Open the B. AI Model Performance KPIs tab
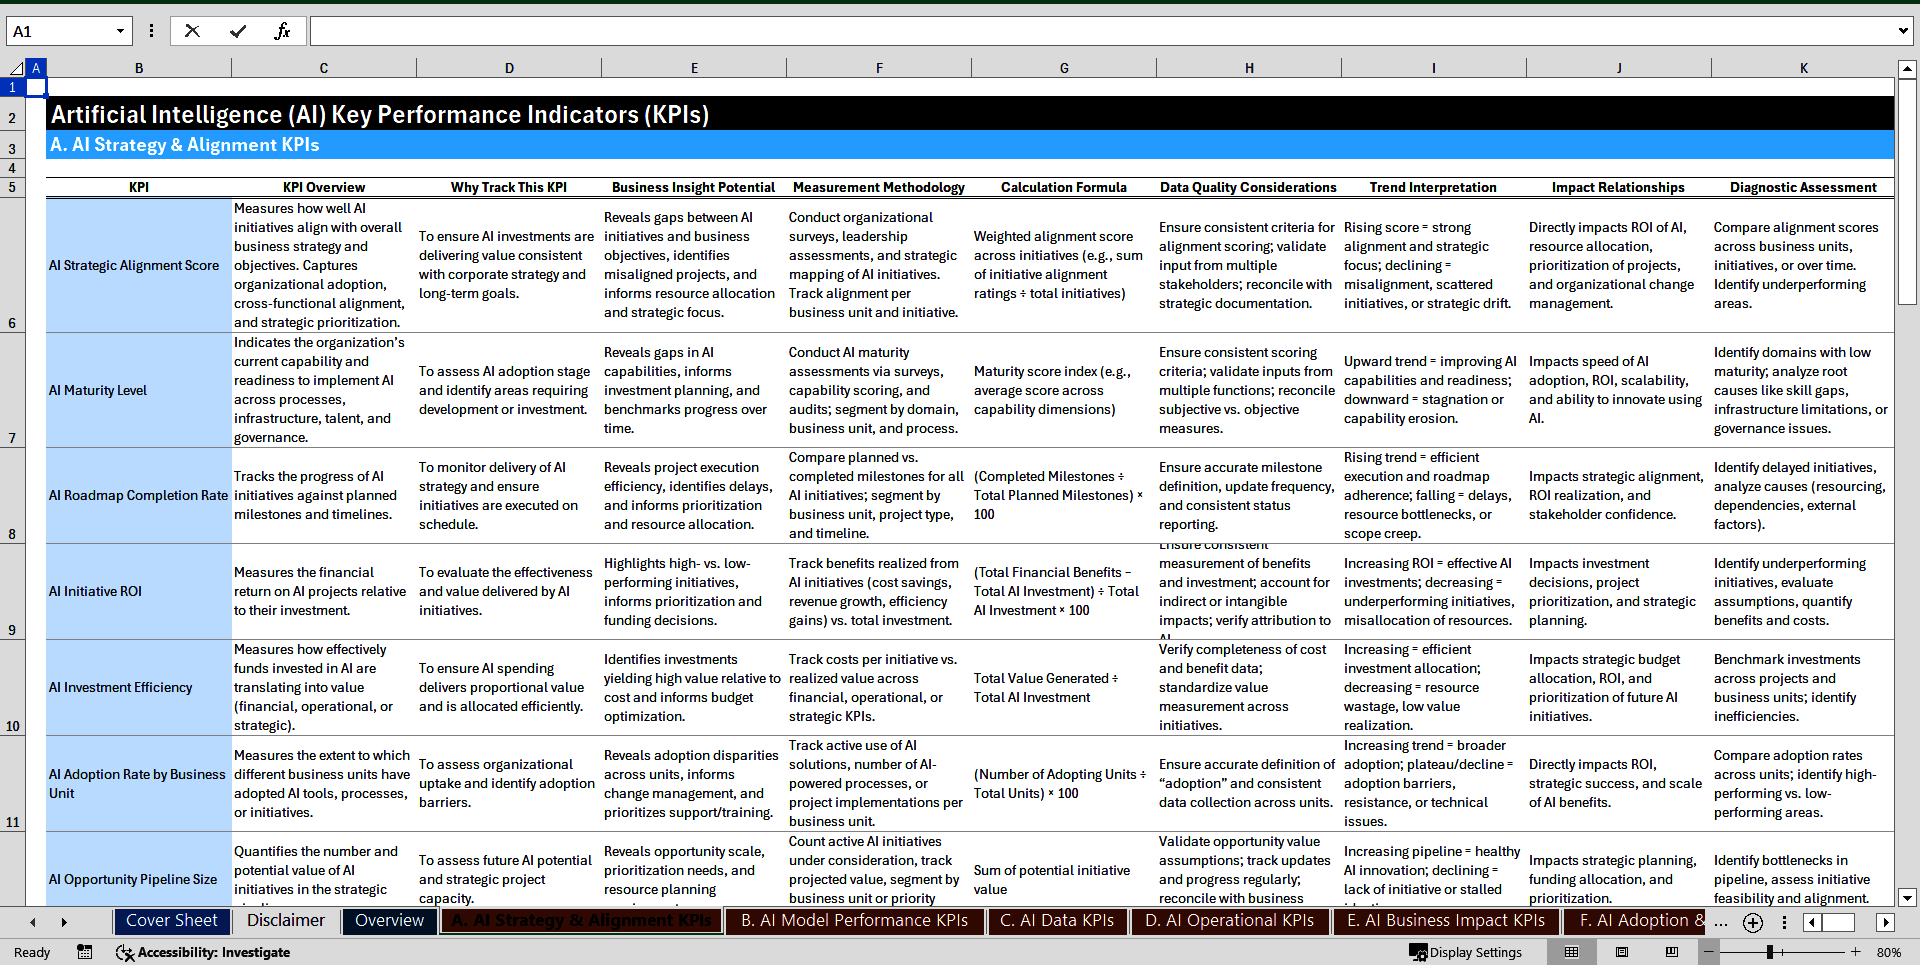The image size is (1920, 966). point(854,920)
